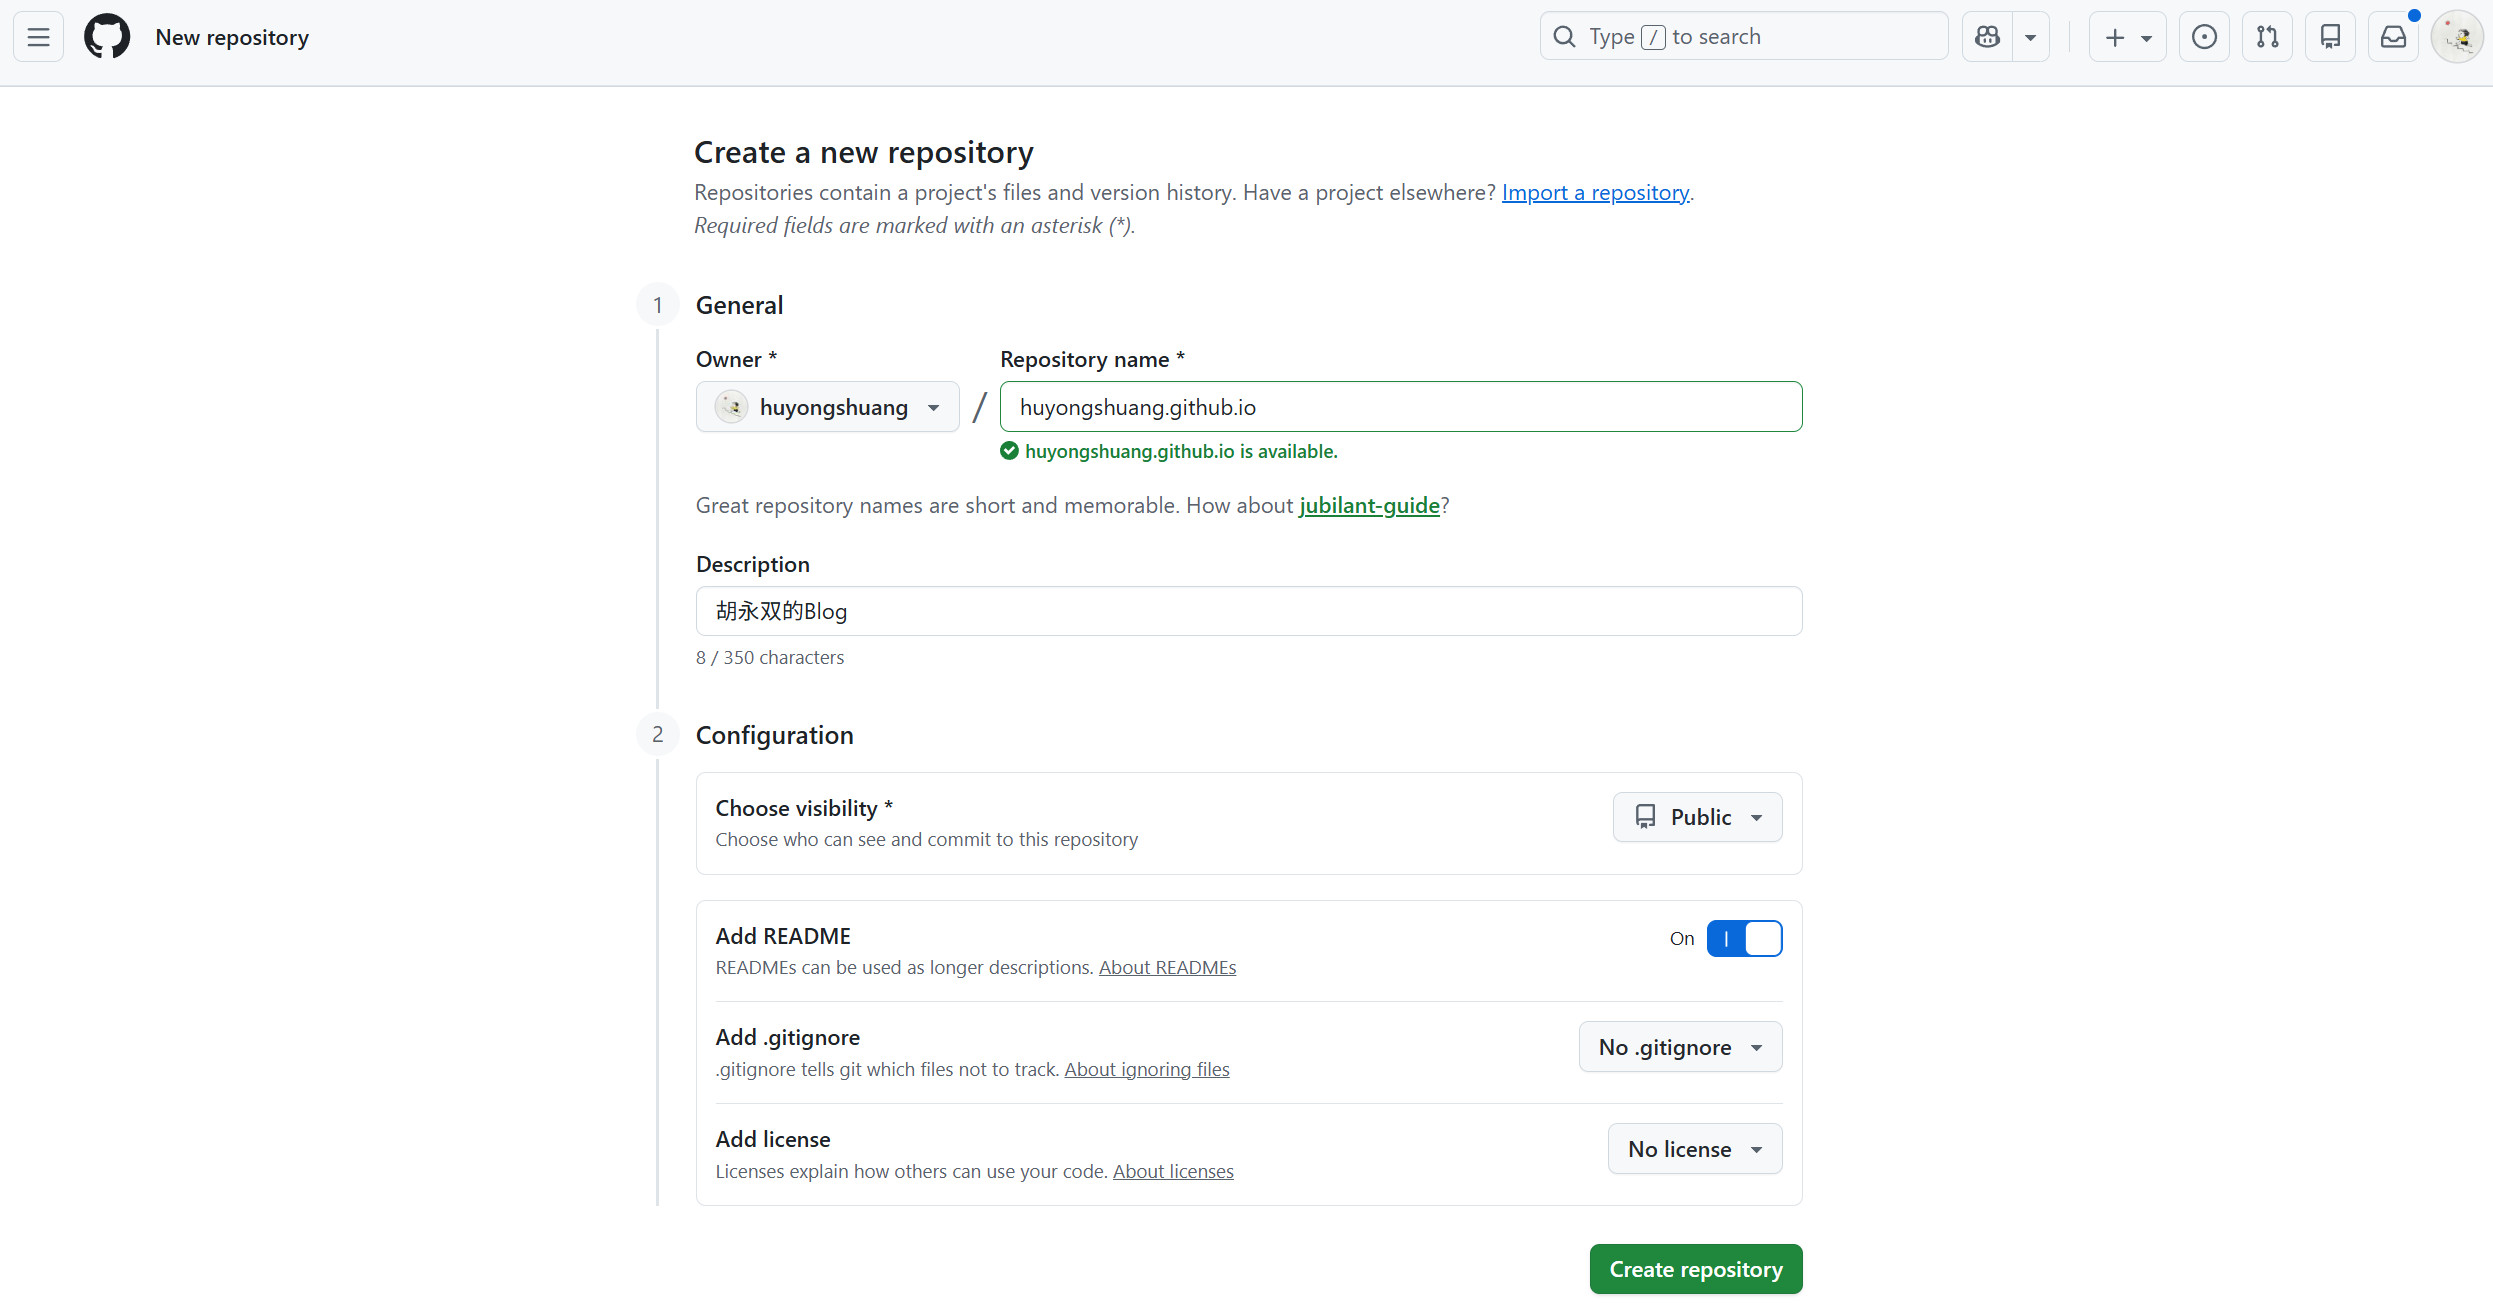This screenshot has width=2493, height=1304.
Task: Open the Owner huyongshuang dropdown
Action: pos(827,407)
